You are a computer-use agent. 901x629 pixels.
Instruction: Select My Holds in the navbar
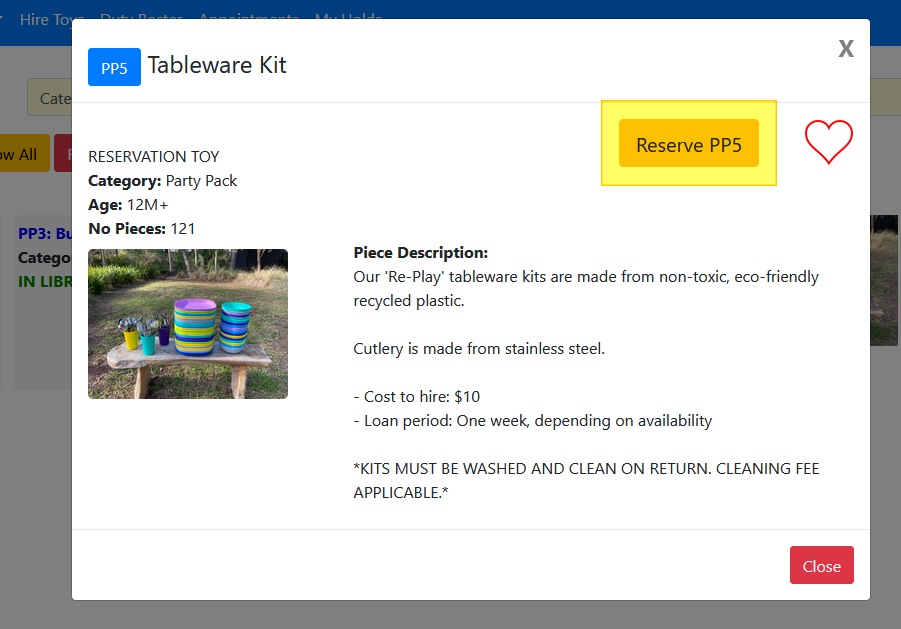(348, 18)
